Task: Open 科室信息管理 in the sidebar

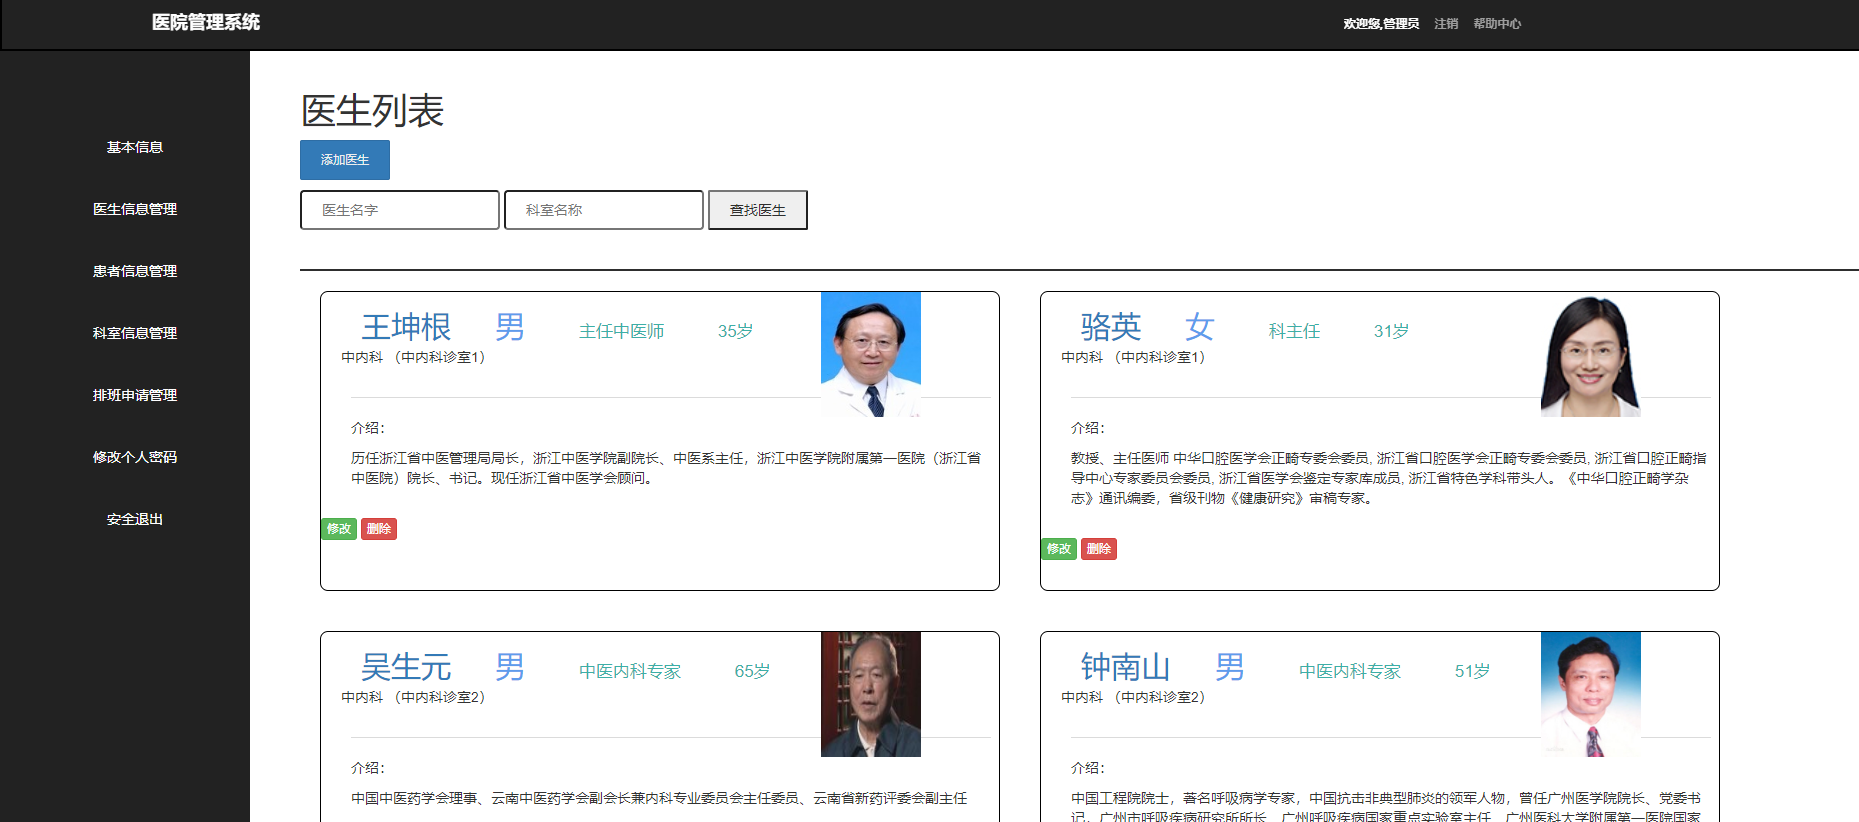Action: (135, 333)
